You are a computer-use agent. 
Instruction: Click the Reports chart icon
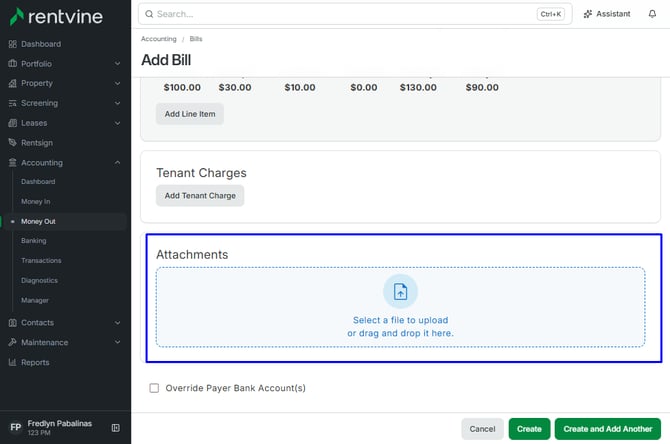(12, 362)
